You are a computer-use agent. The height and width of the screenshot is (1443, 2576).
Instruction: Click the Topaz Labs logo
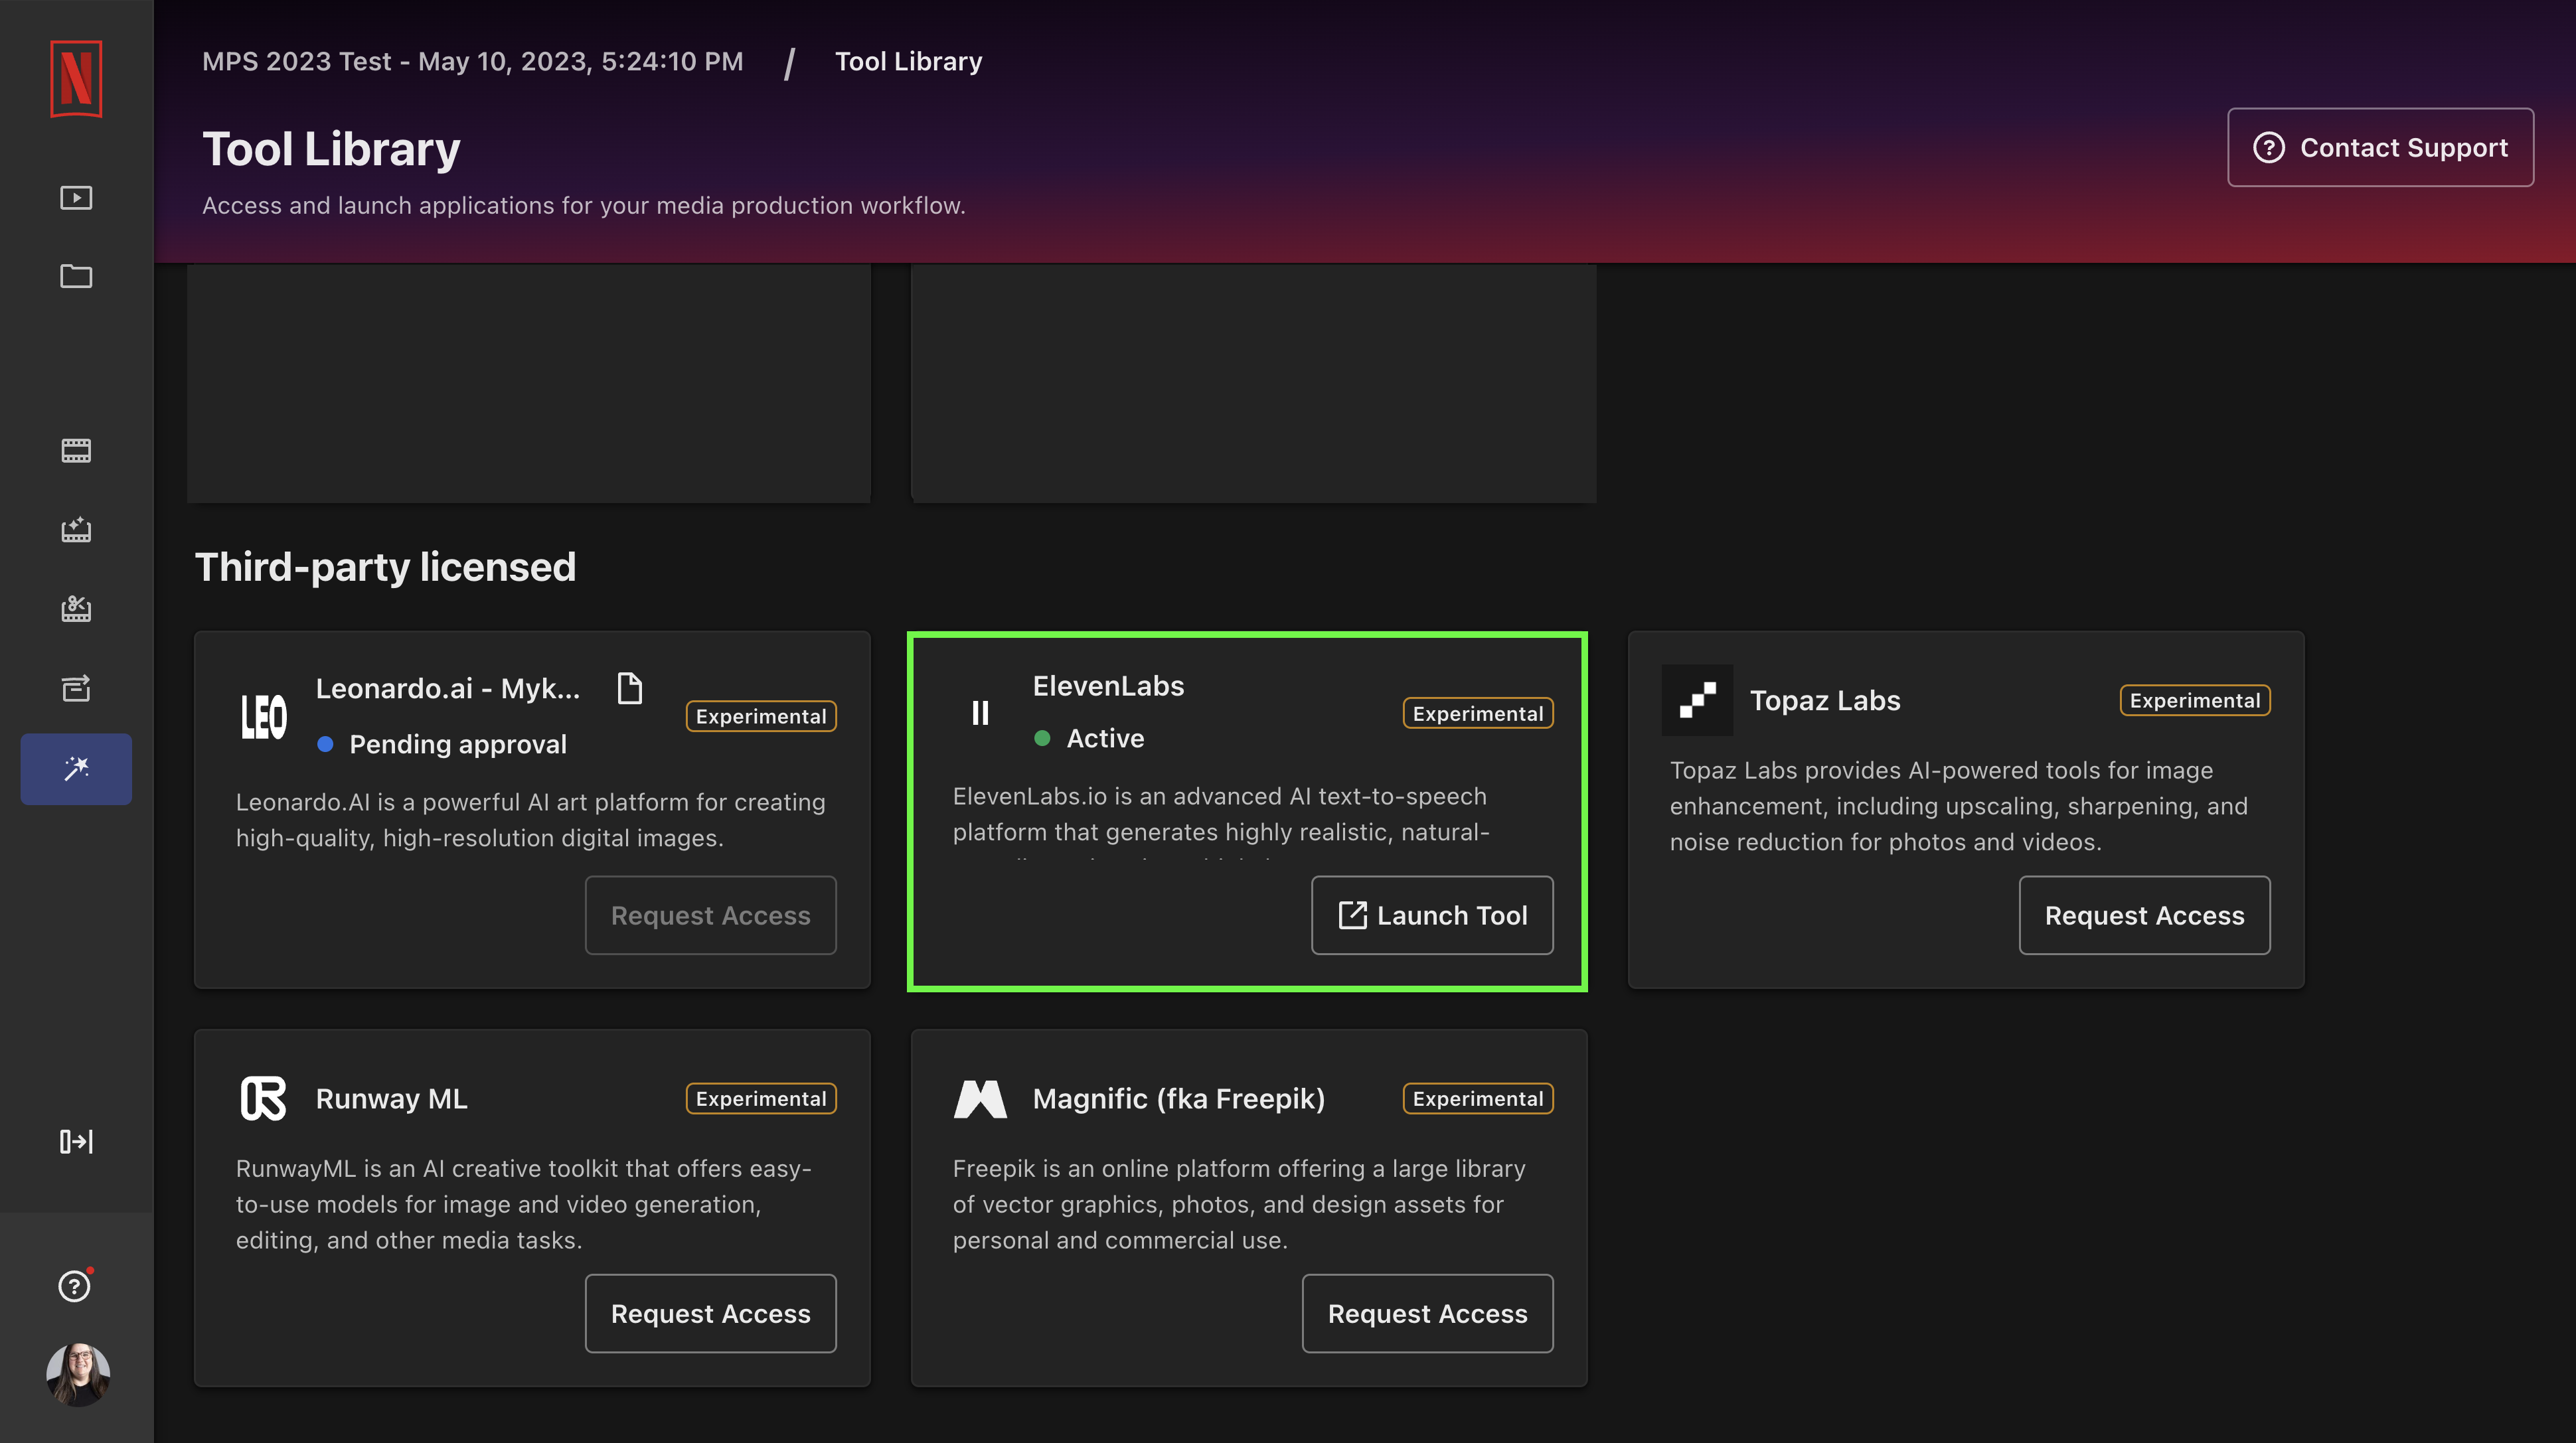[1697, 700]
